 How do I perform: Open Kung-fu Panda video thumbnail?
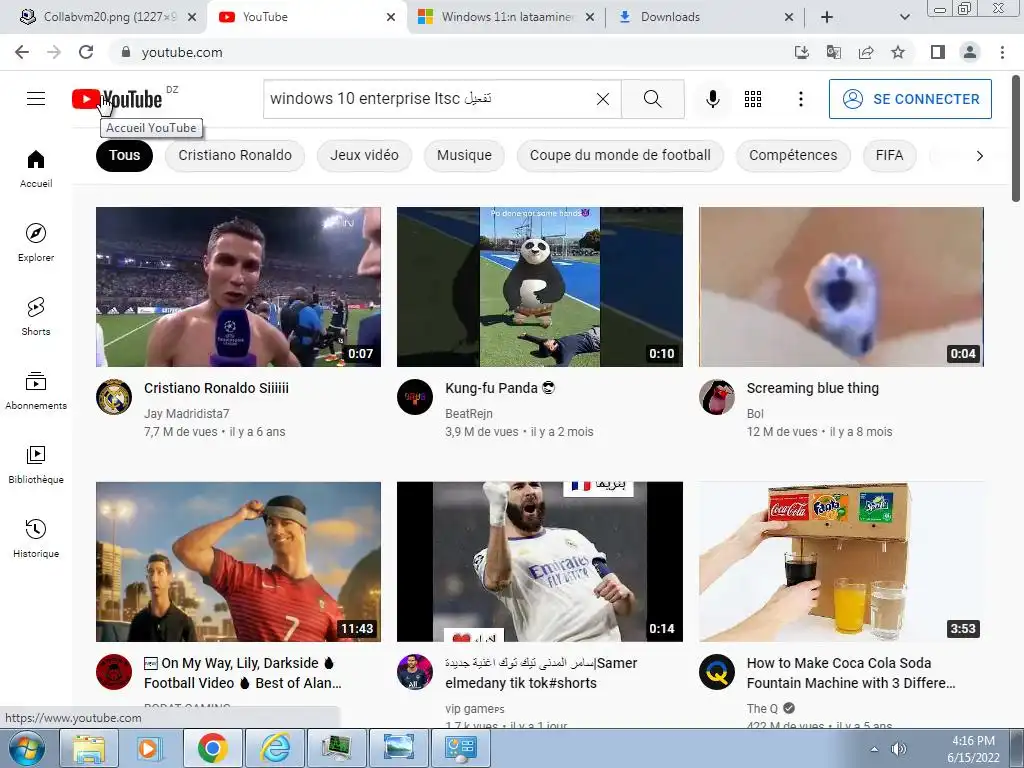click(x=539, y=287)
